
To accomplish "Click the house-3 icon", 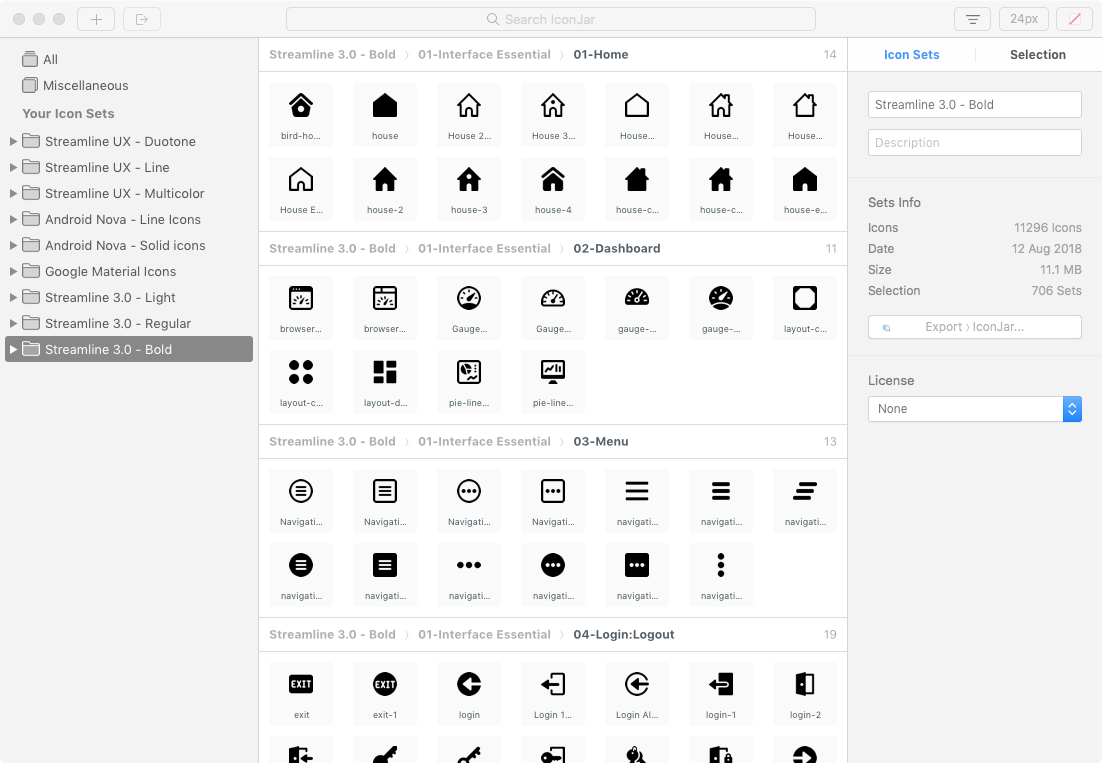I will 469,188.
